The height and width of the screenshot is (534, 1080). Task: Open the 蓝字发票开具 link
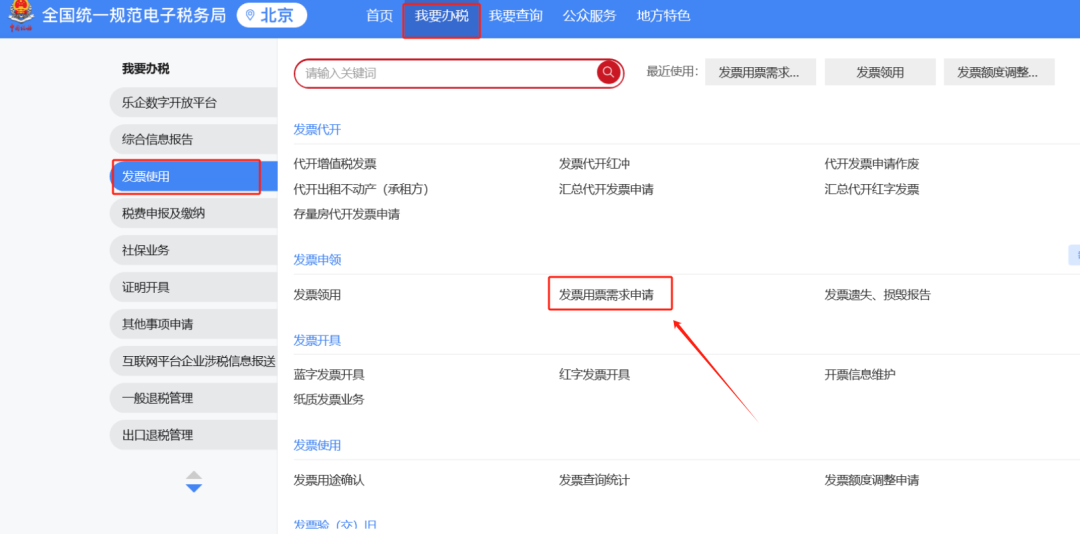[329, 375]
